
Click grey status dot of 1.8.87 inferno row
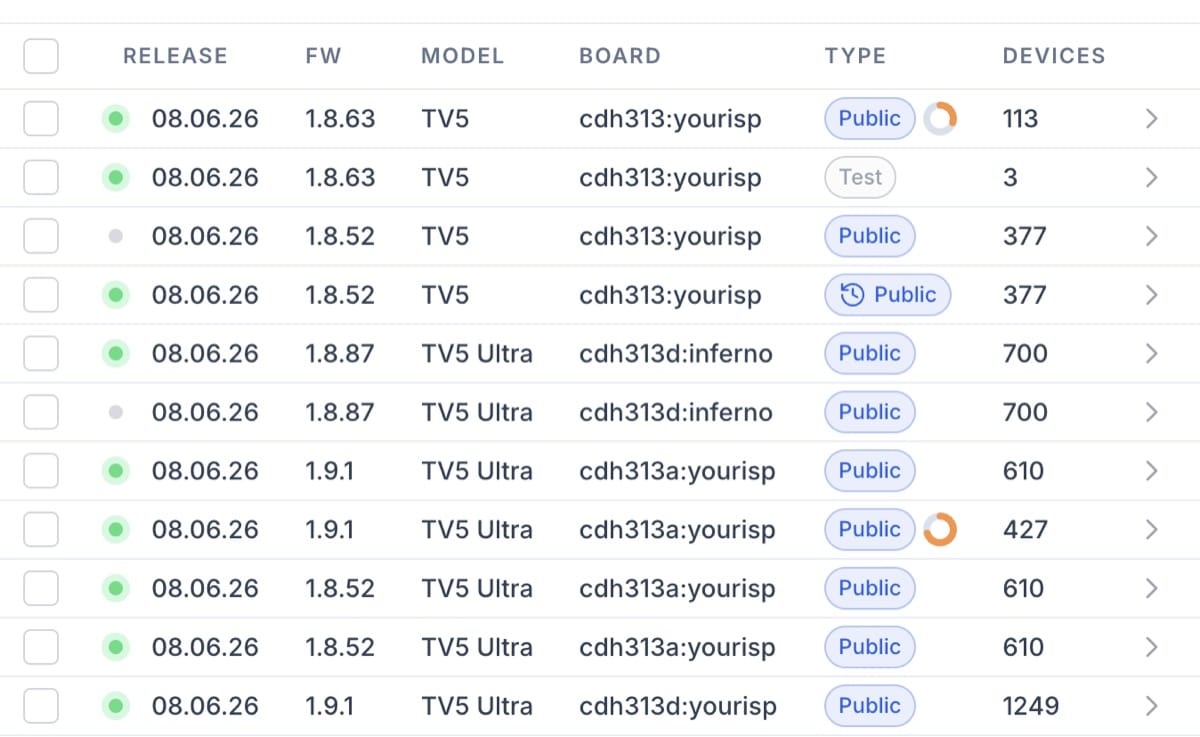(x=116, y=412)
